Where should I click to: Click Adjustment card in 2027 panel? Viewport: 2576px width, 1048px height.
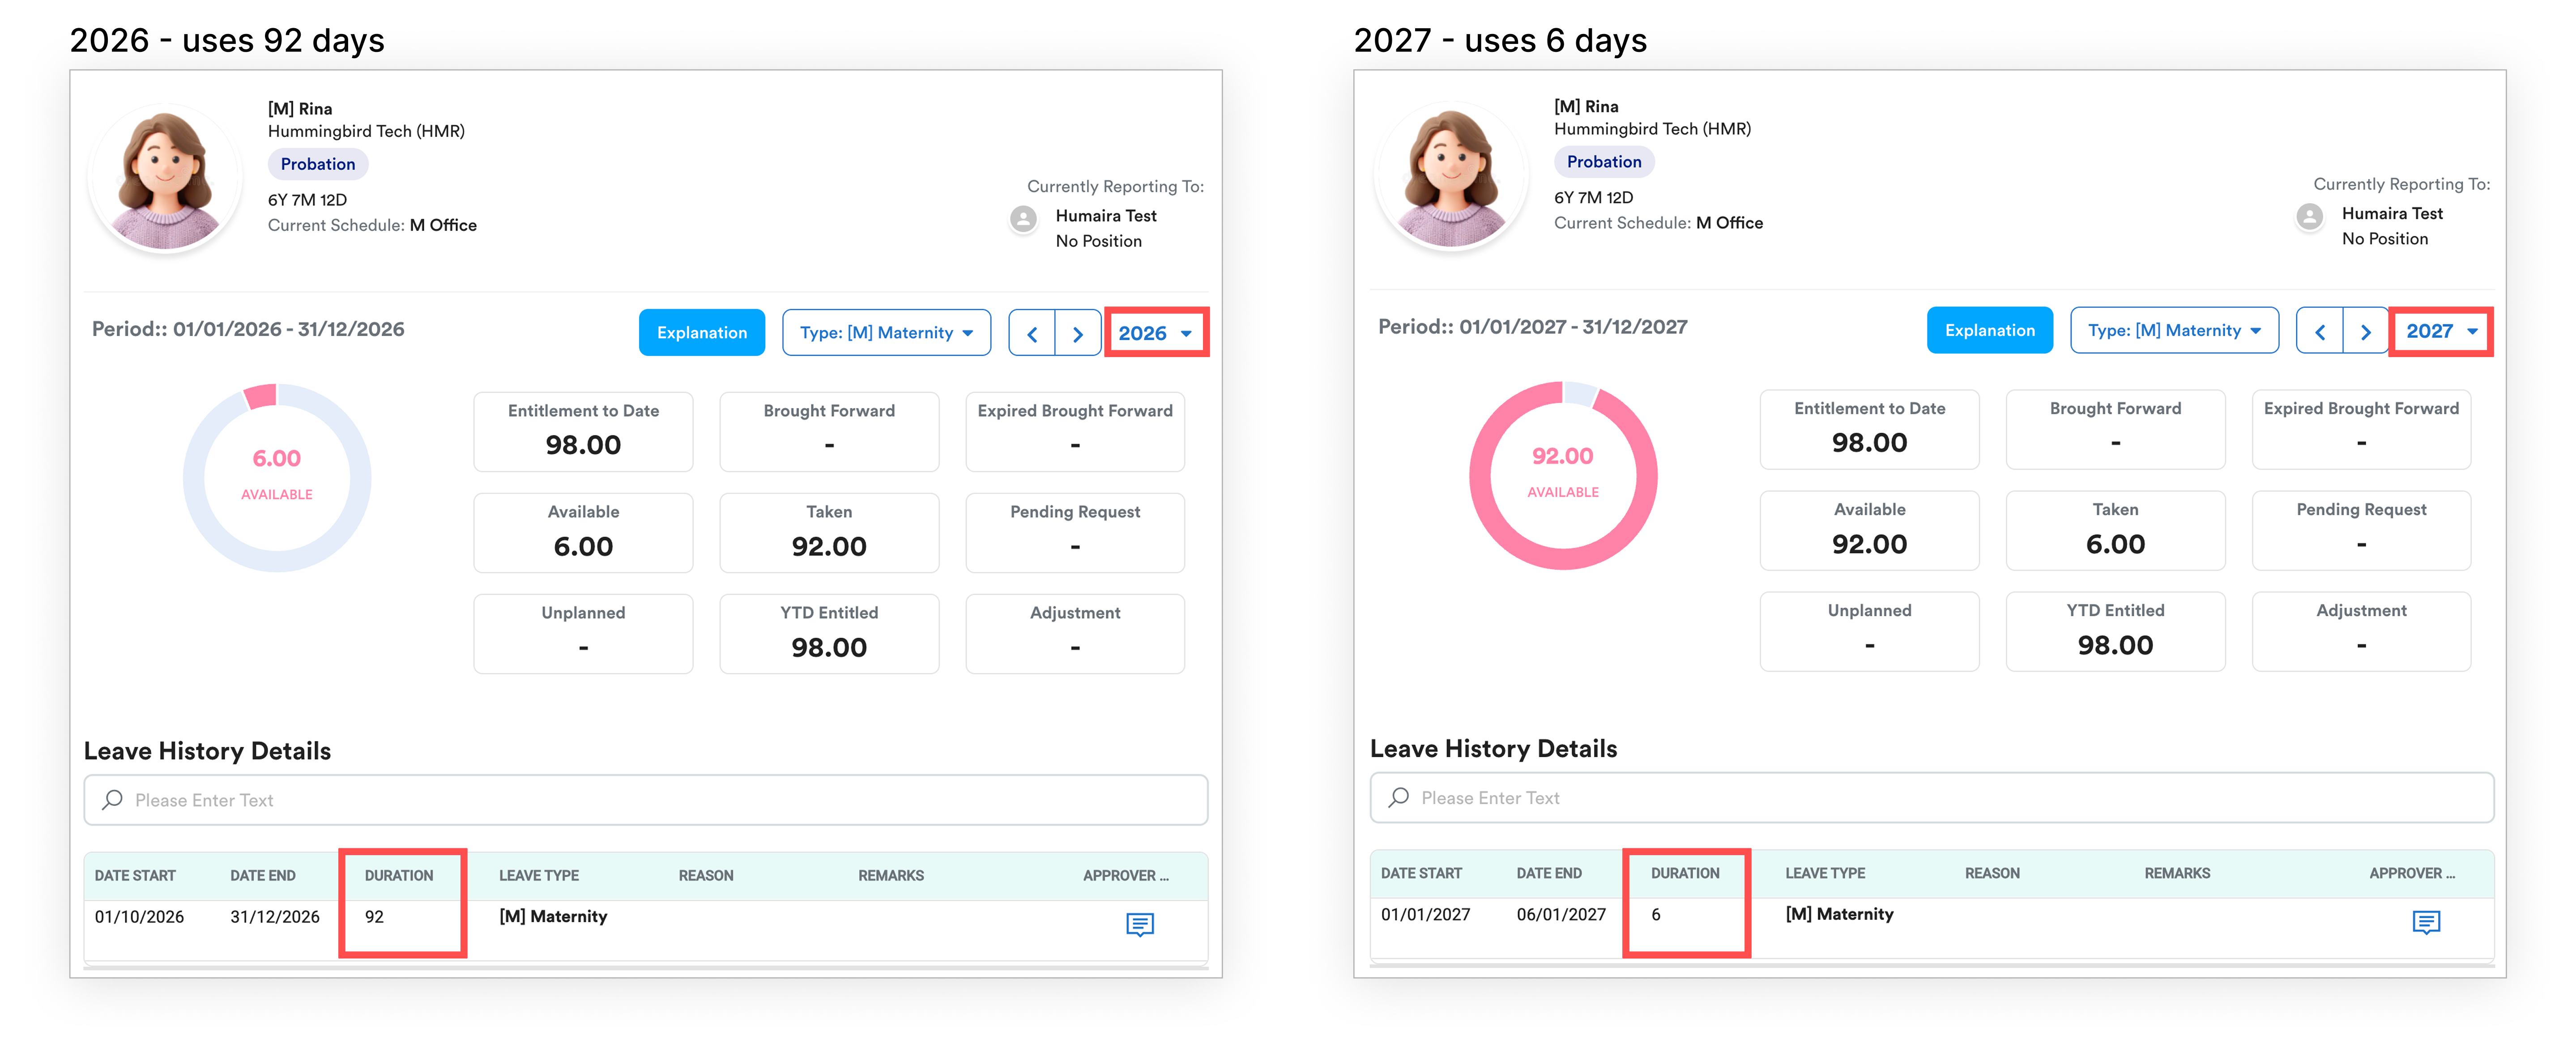point(2361,632)
